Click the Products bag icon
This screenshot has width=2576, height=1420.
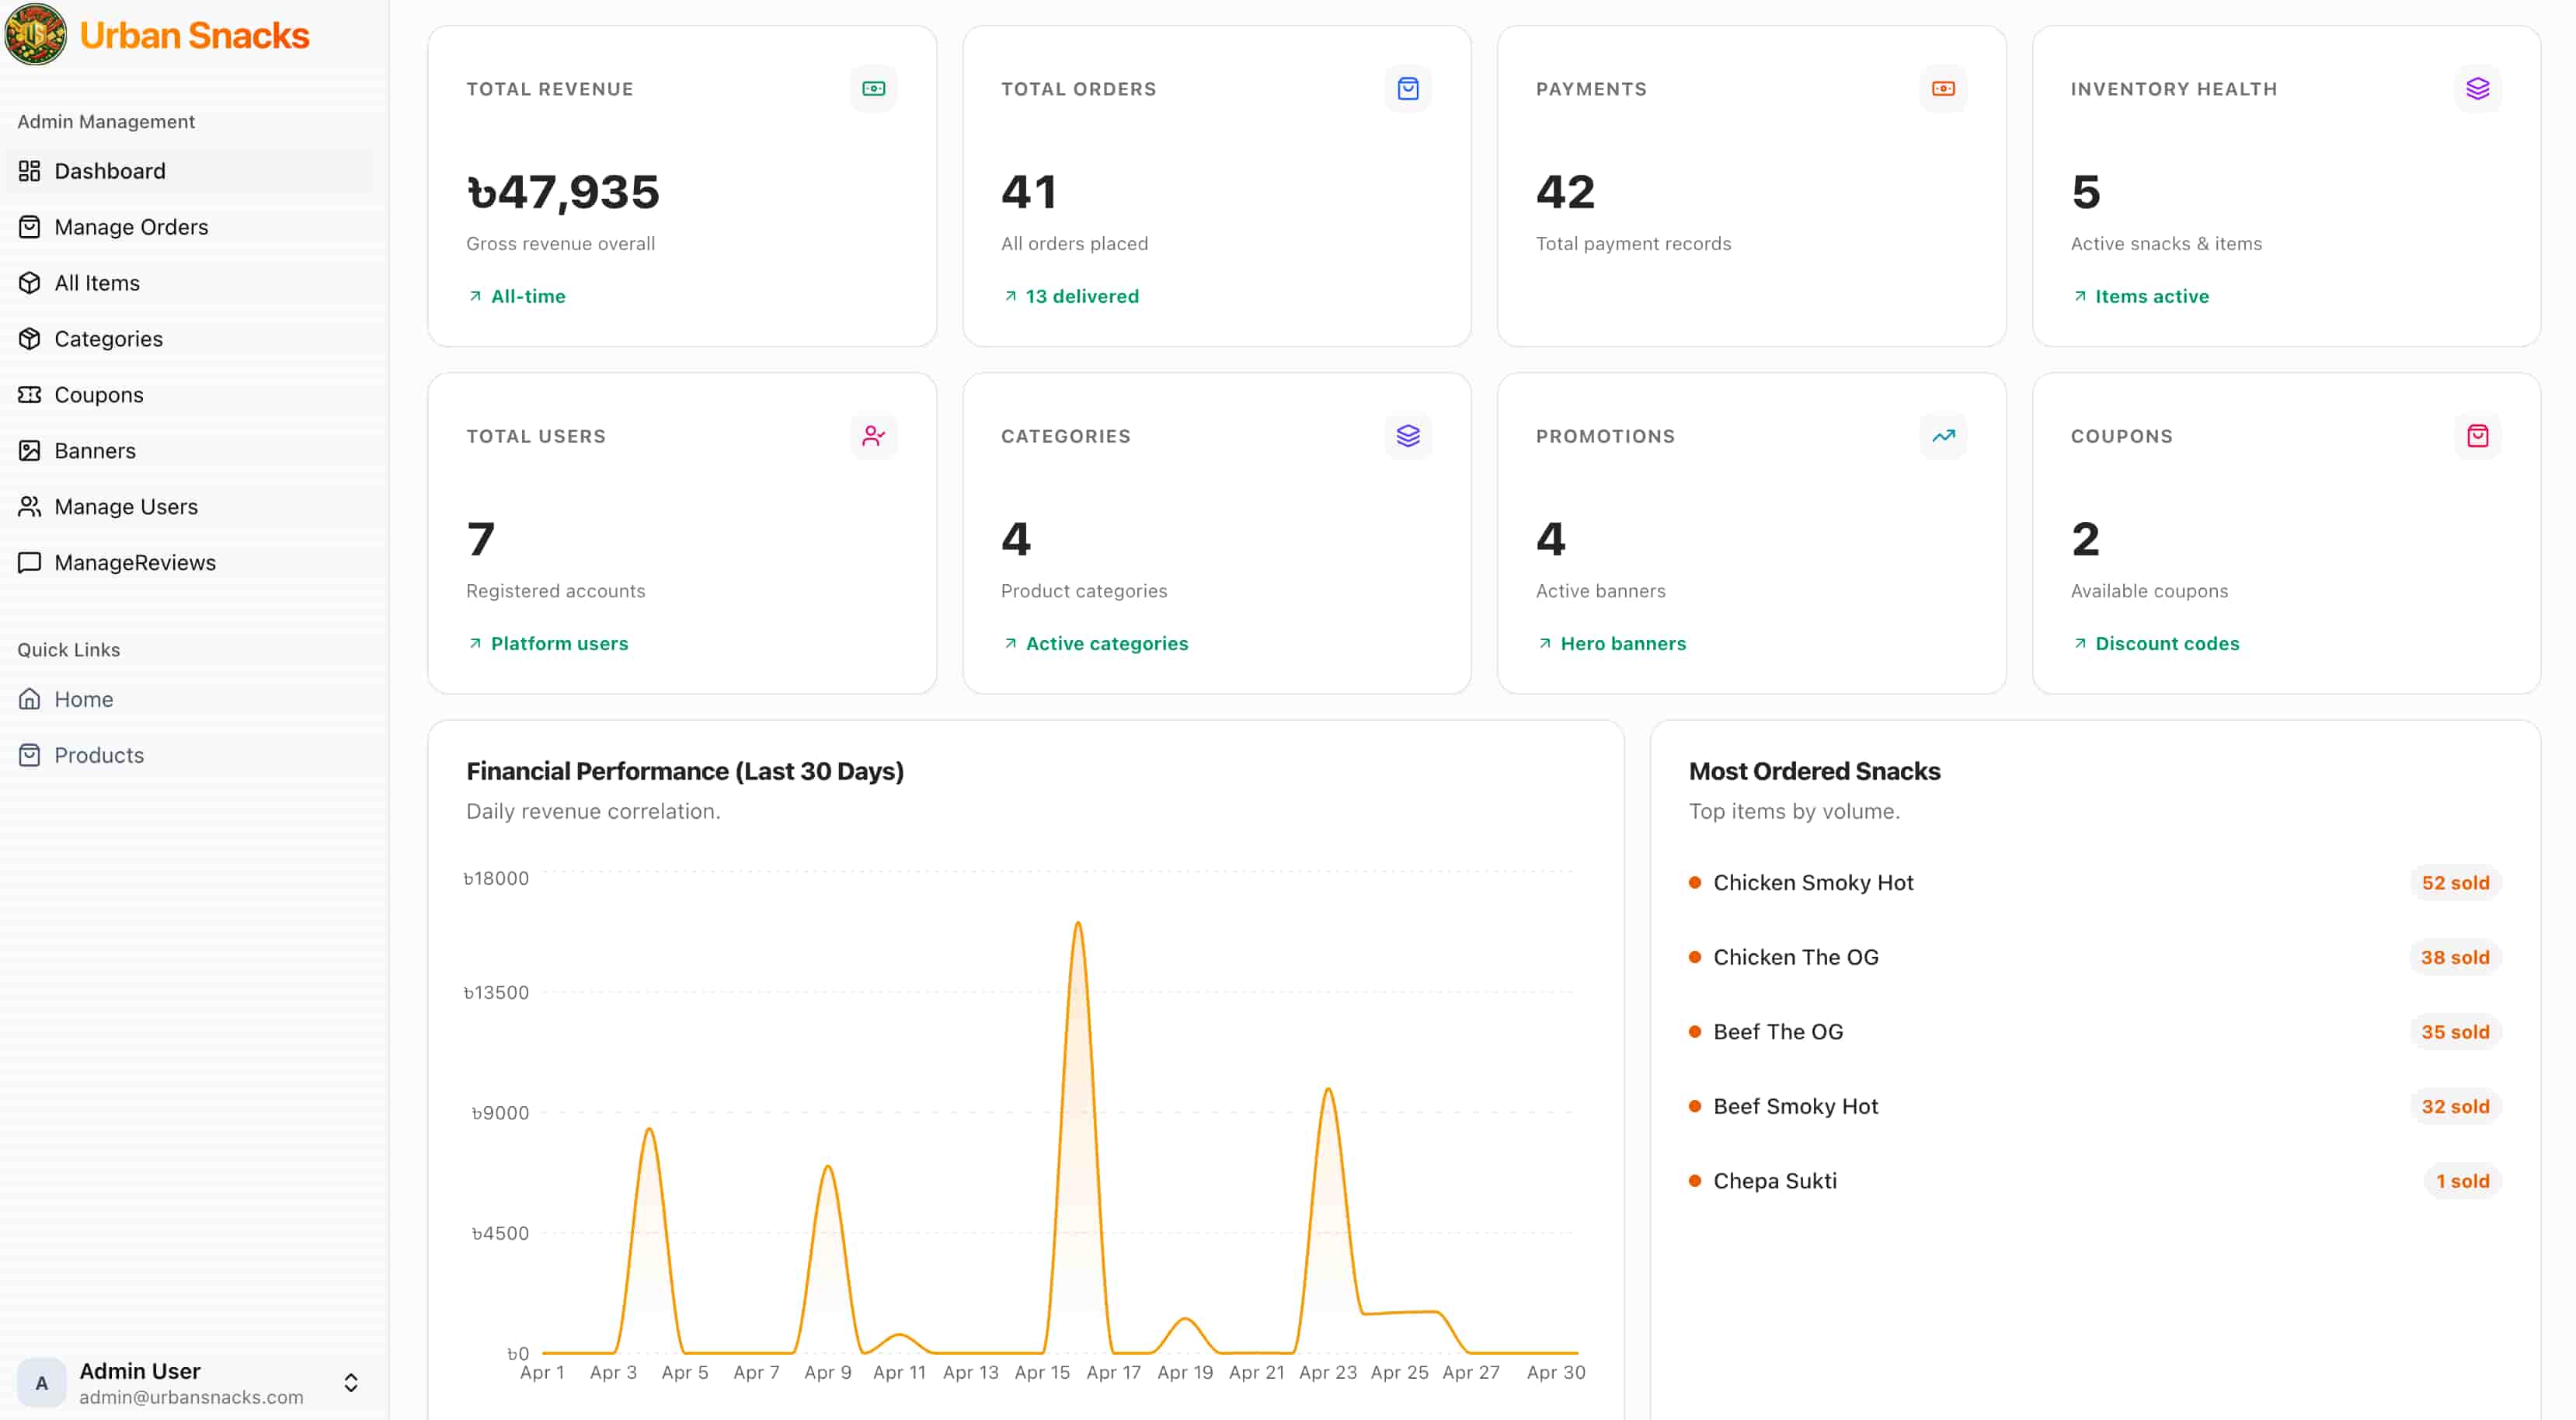point(30,755)
